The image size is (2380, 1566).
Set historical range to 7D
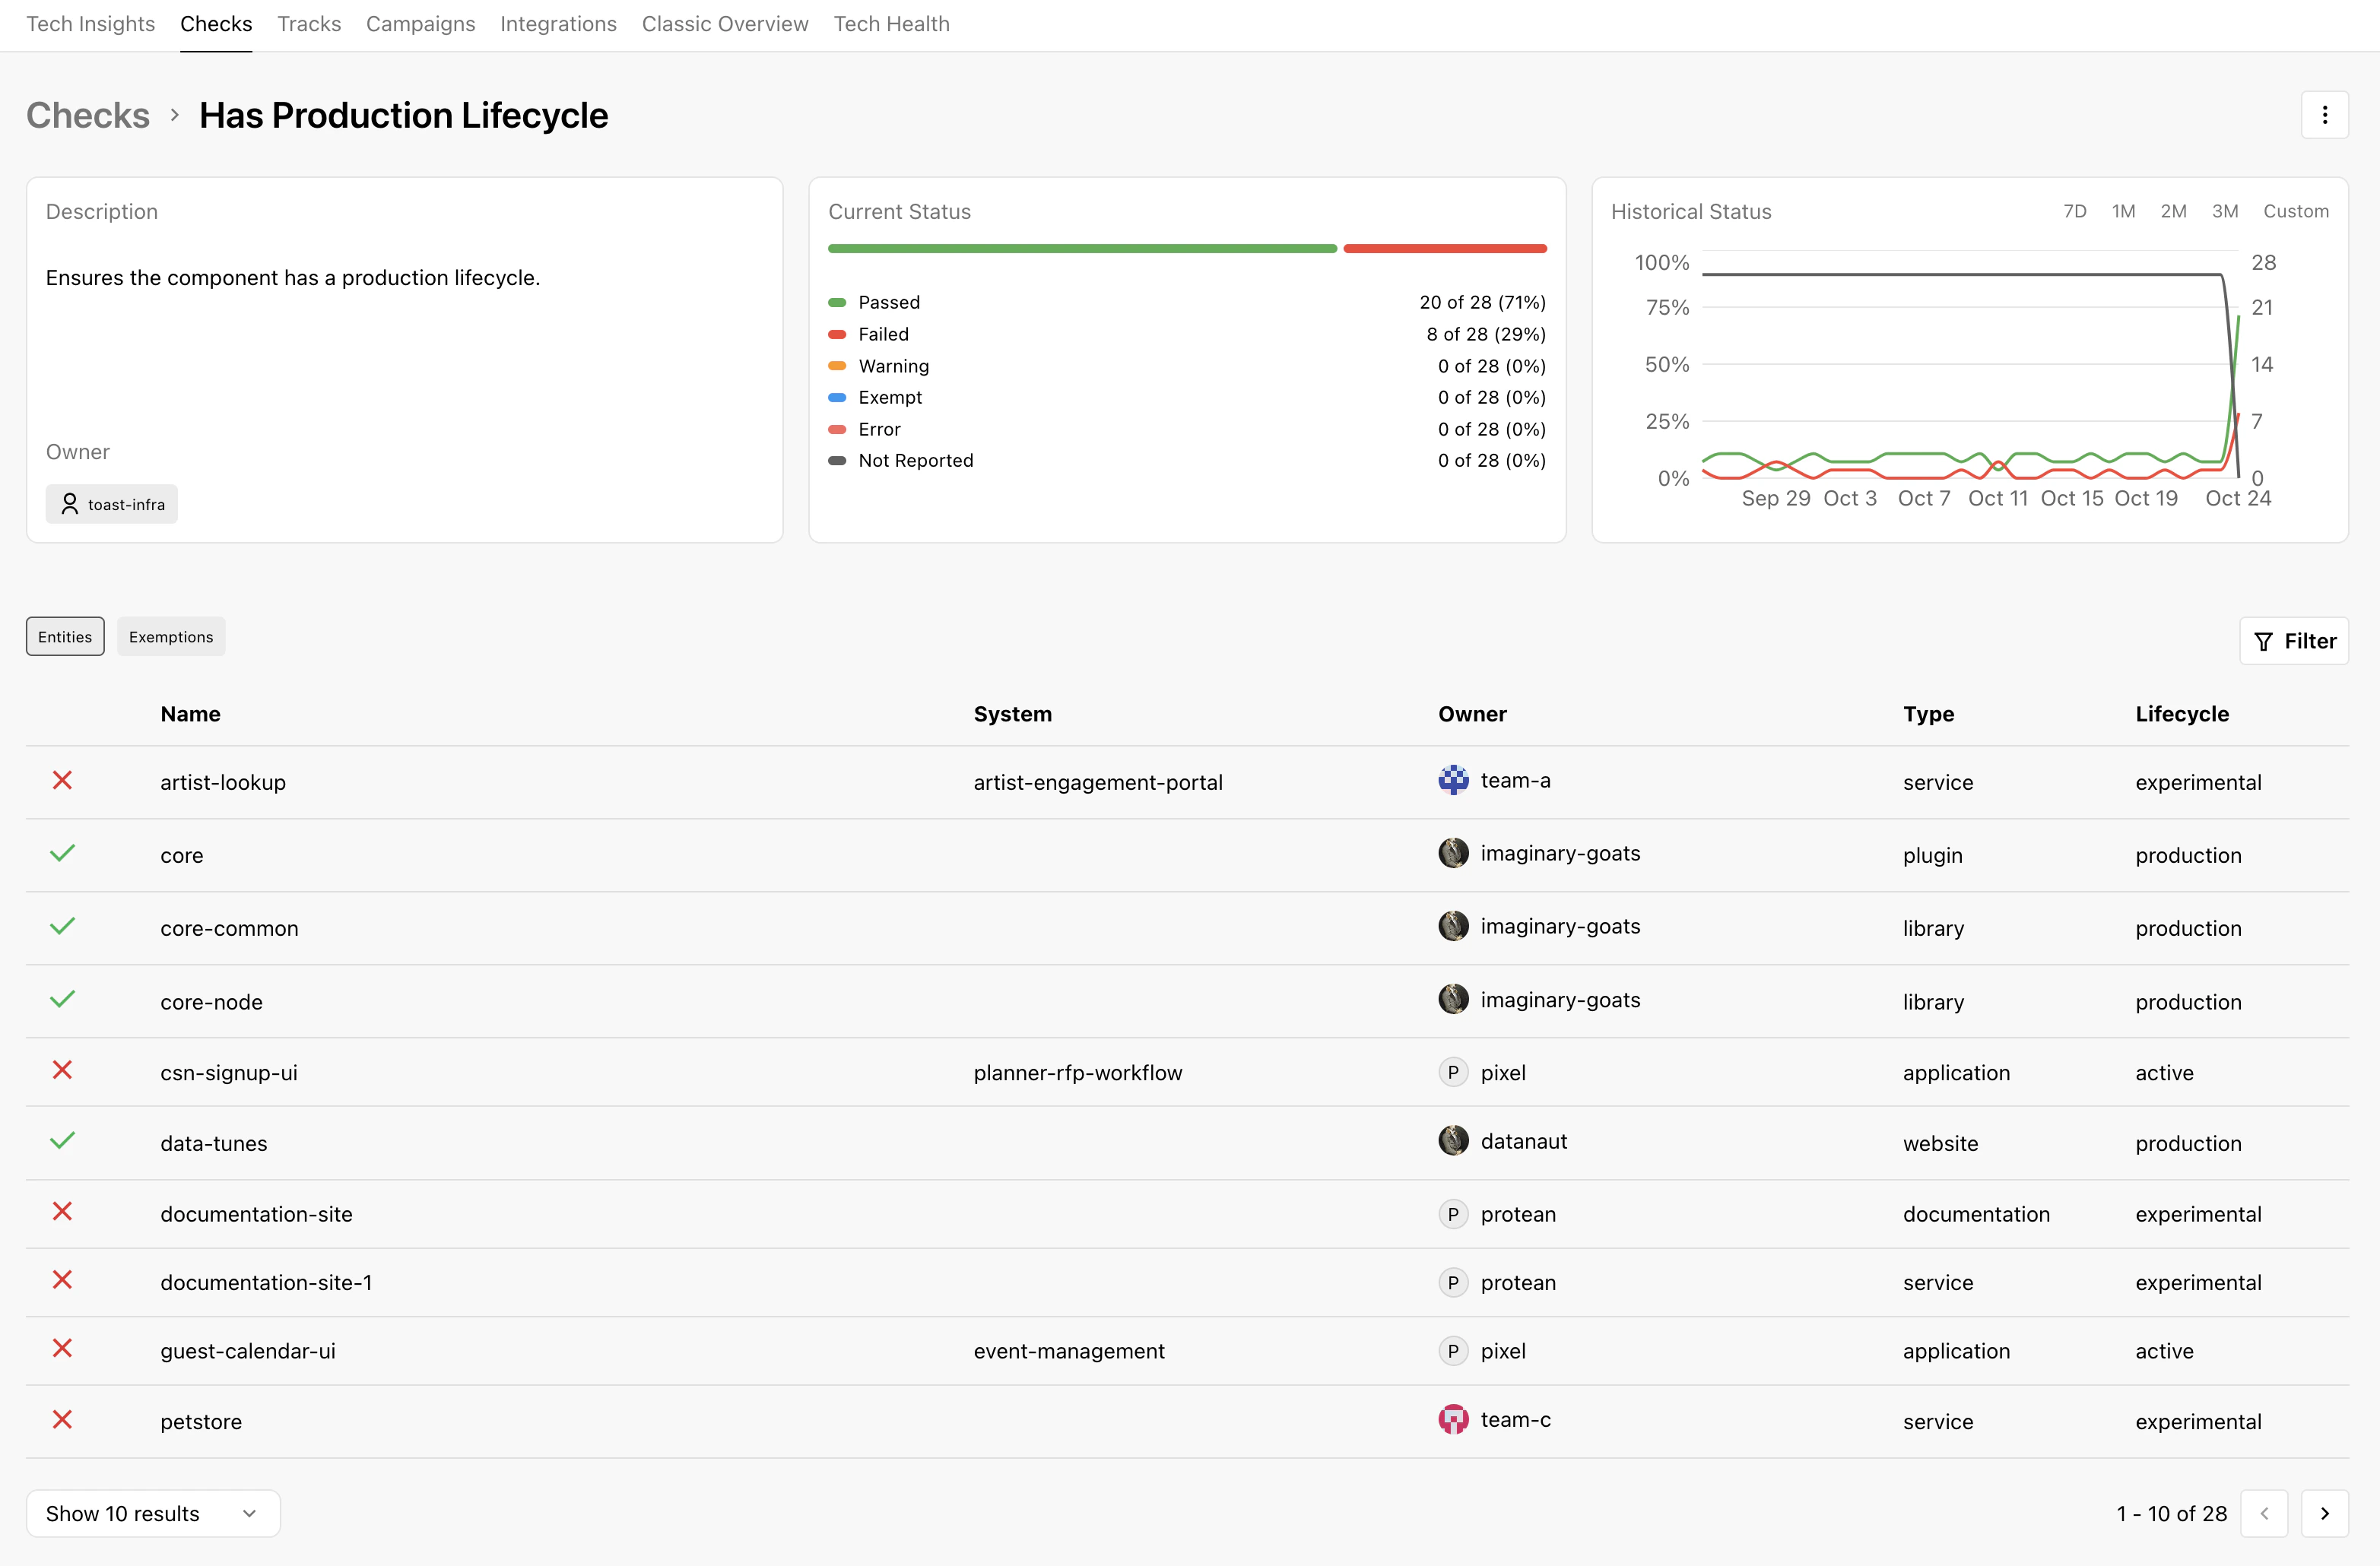[2075, 211]
